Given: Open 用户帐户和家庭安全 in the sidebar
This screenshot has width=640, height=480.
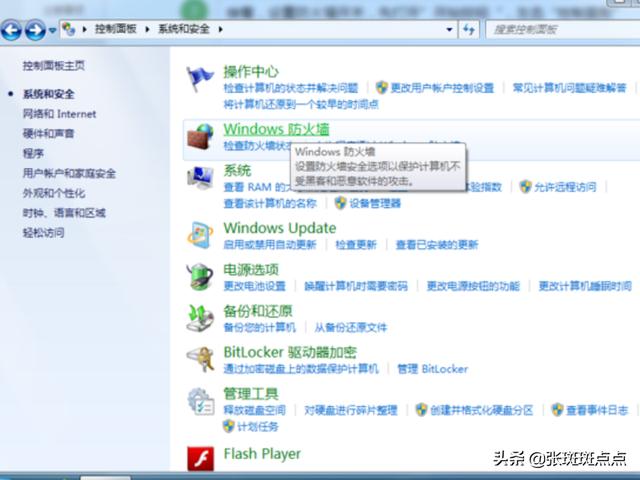Looking at the screenshot, I should coord(69,173).
